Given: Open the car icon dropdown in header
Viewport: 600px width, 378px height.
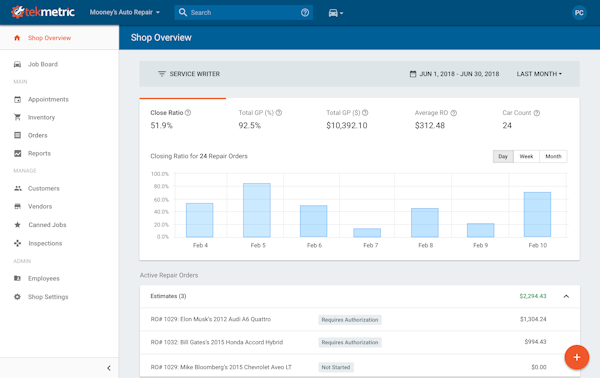Looking at the screenshot, I should click(336, 13).
